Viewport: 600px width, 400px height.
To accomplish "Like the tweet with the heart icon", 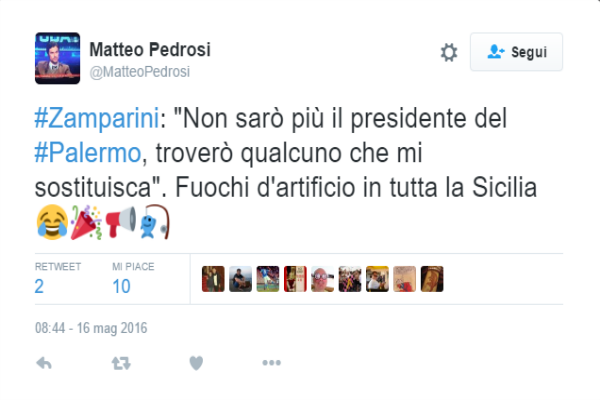I will [197, 363].
